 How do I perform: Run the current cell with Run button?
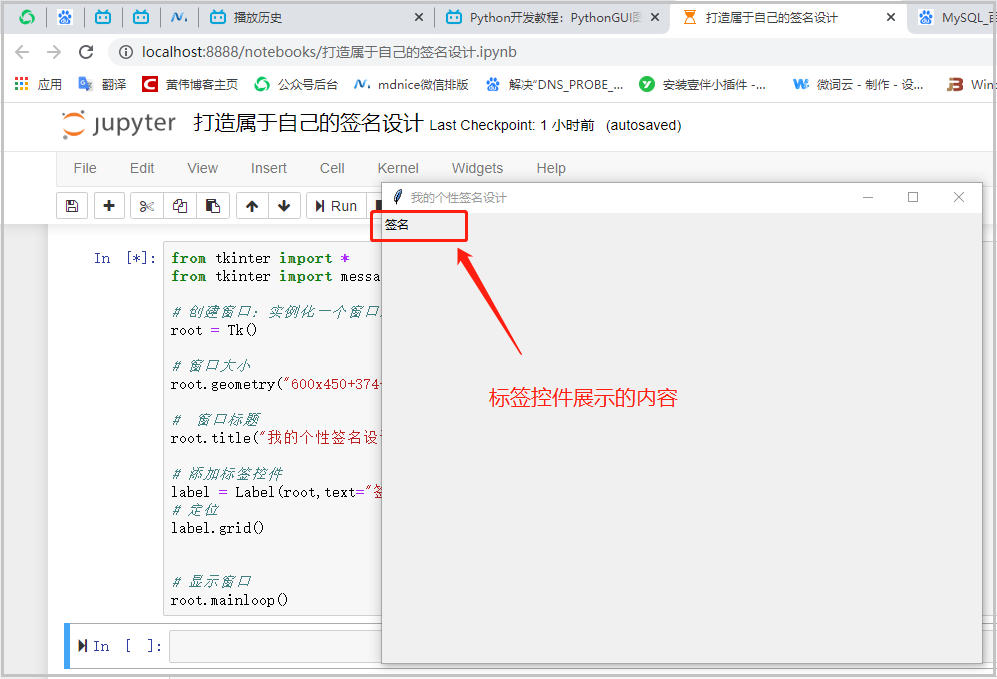point(337,205)
